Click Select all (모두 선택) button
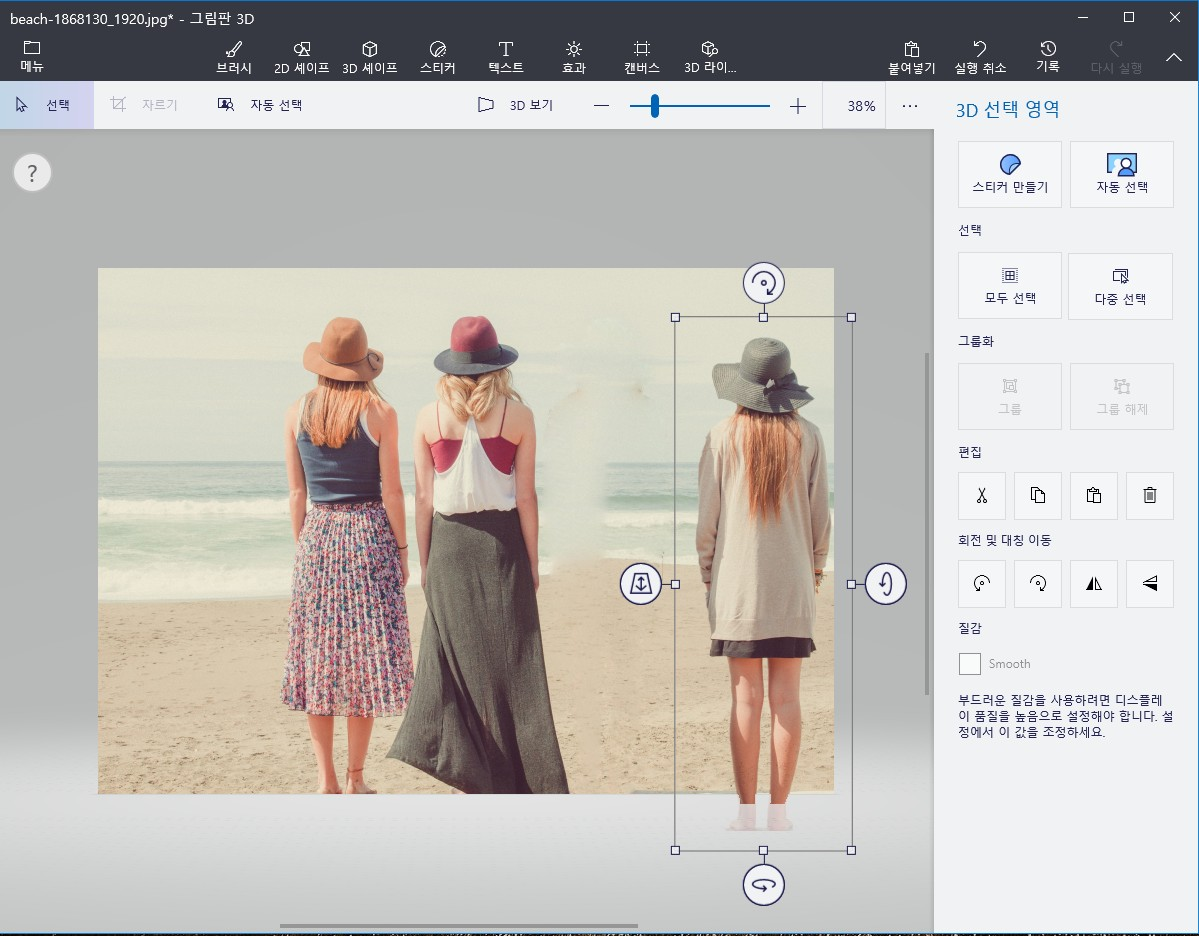 tap(1009, 285)
